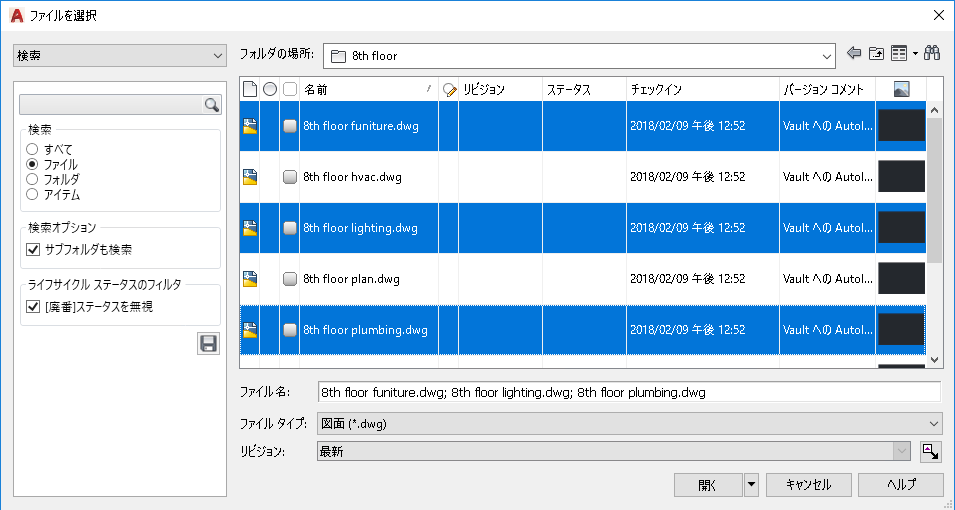
Task: Select file name 8th floor hvac.dwg
Action: 353,177
